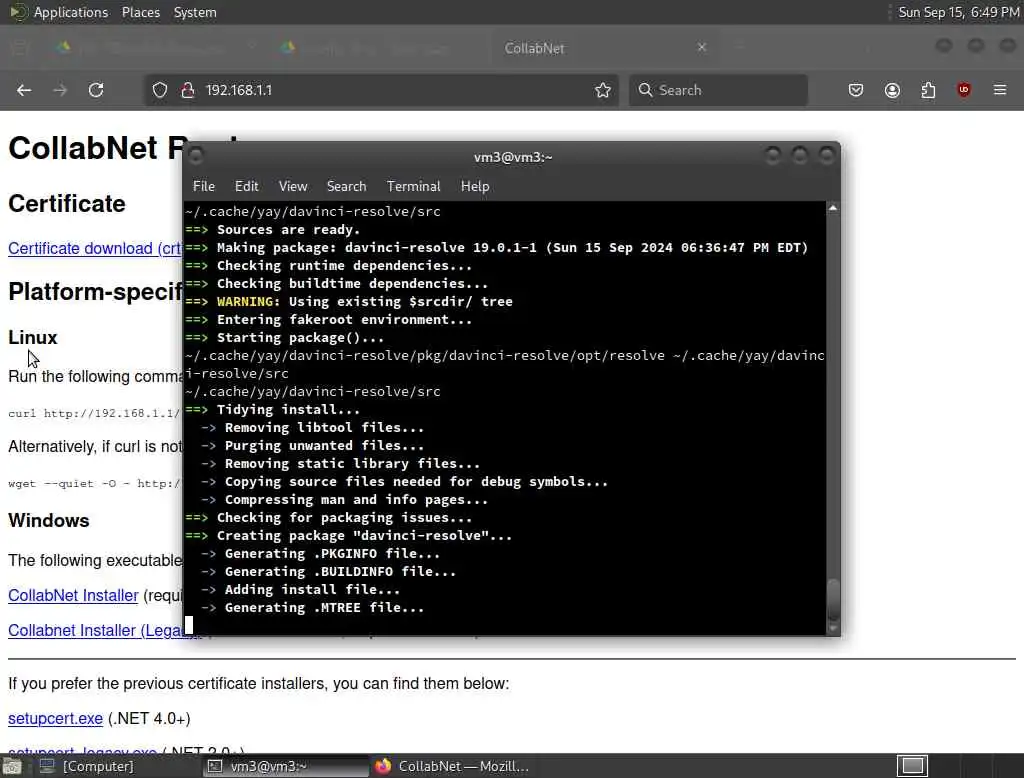Click terminal scrollbar up arrow

[x=833, y=208]
